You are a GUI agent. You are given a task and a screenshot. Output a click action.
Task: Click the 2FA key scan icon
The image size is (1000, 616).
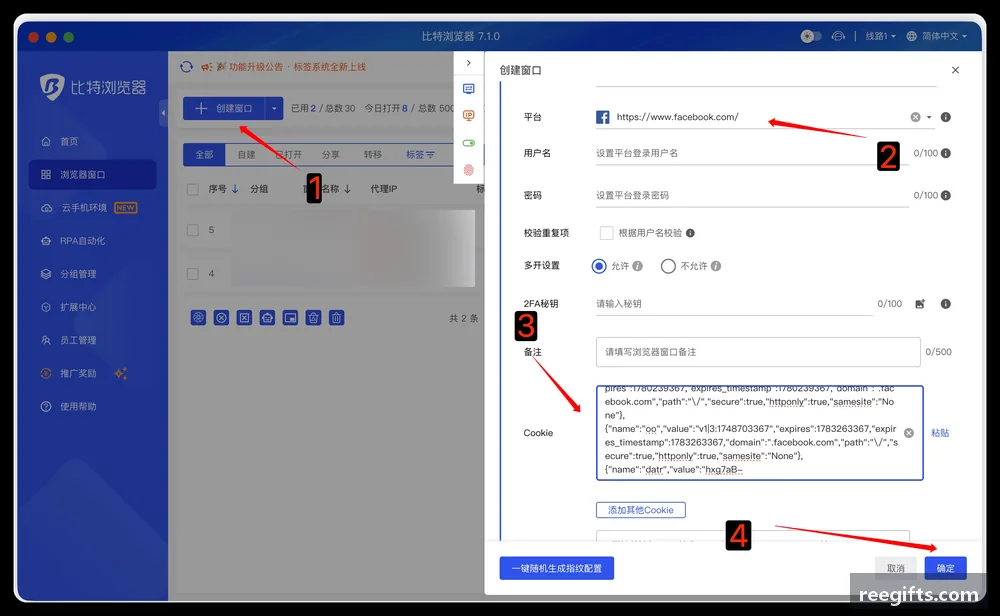coord(920,304)
